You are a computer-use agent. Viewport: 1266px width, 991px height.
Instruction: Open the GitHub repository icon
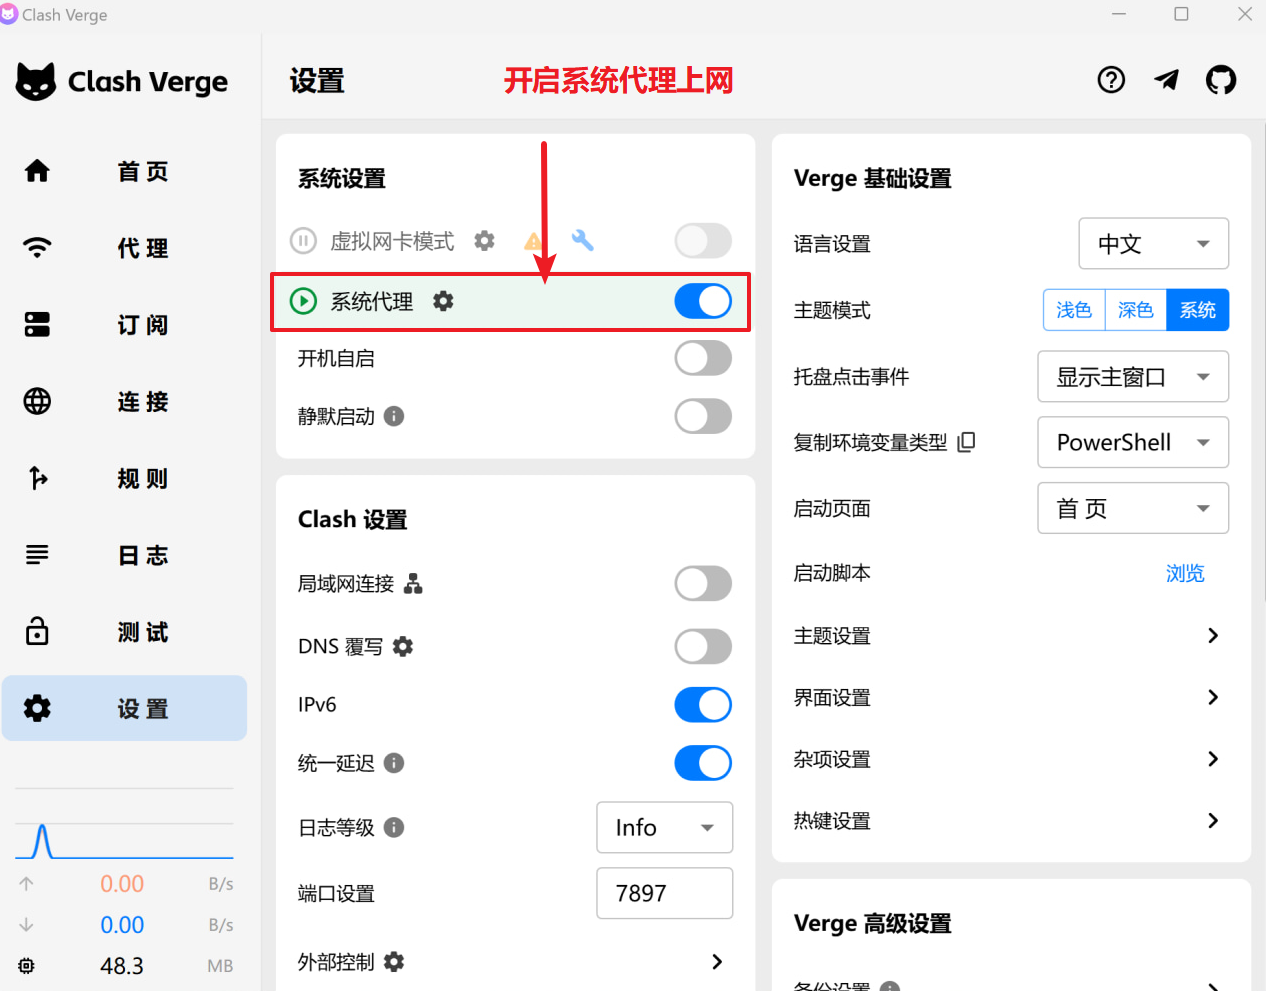point(1220,80)
